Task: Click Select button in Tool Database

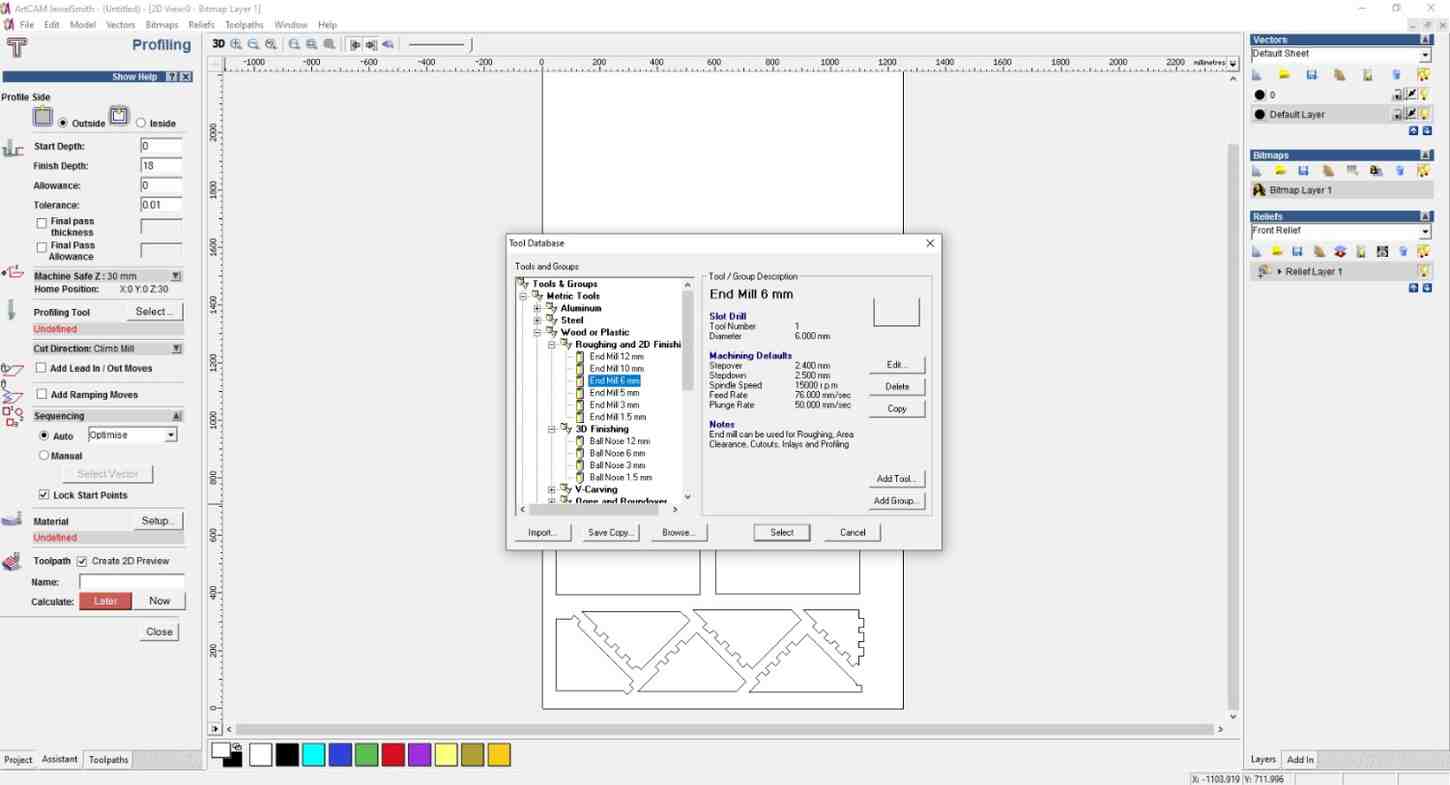Action: click(782, 532)
